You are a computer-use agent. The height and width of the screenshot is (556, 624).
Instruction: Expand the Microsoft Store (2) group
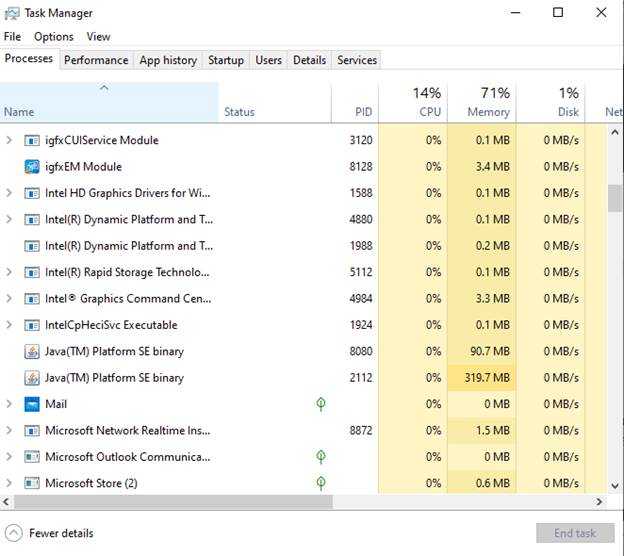click(9, 483)
